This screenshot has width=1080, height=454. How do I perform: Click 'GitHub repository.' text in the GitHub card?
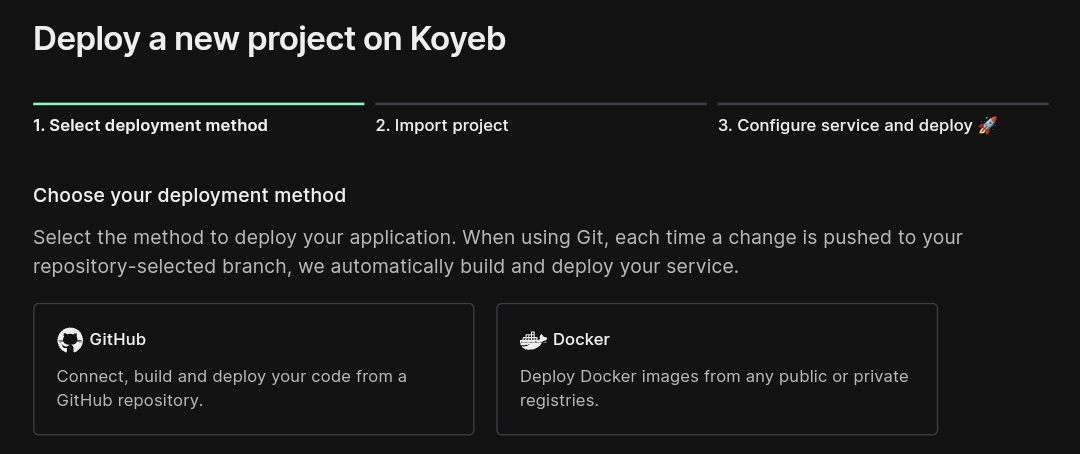(129, 400)
